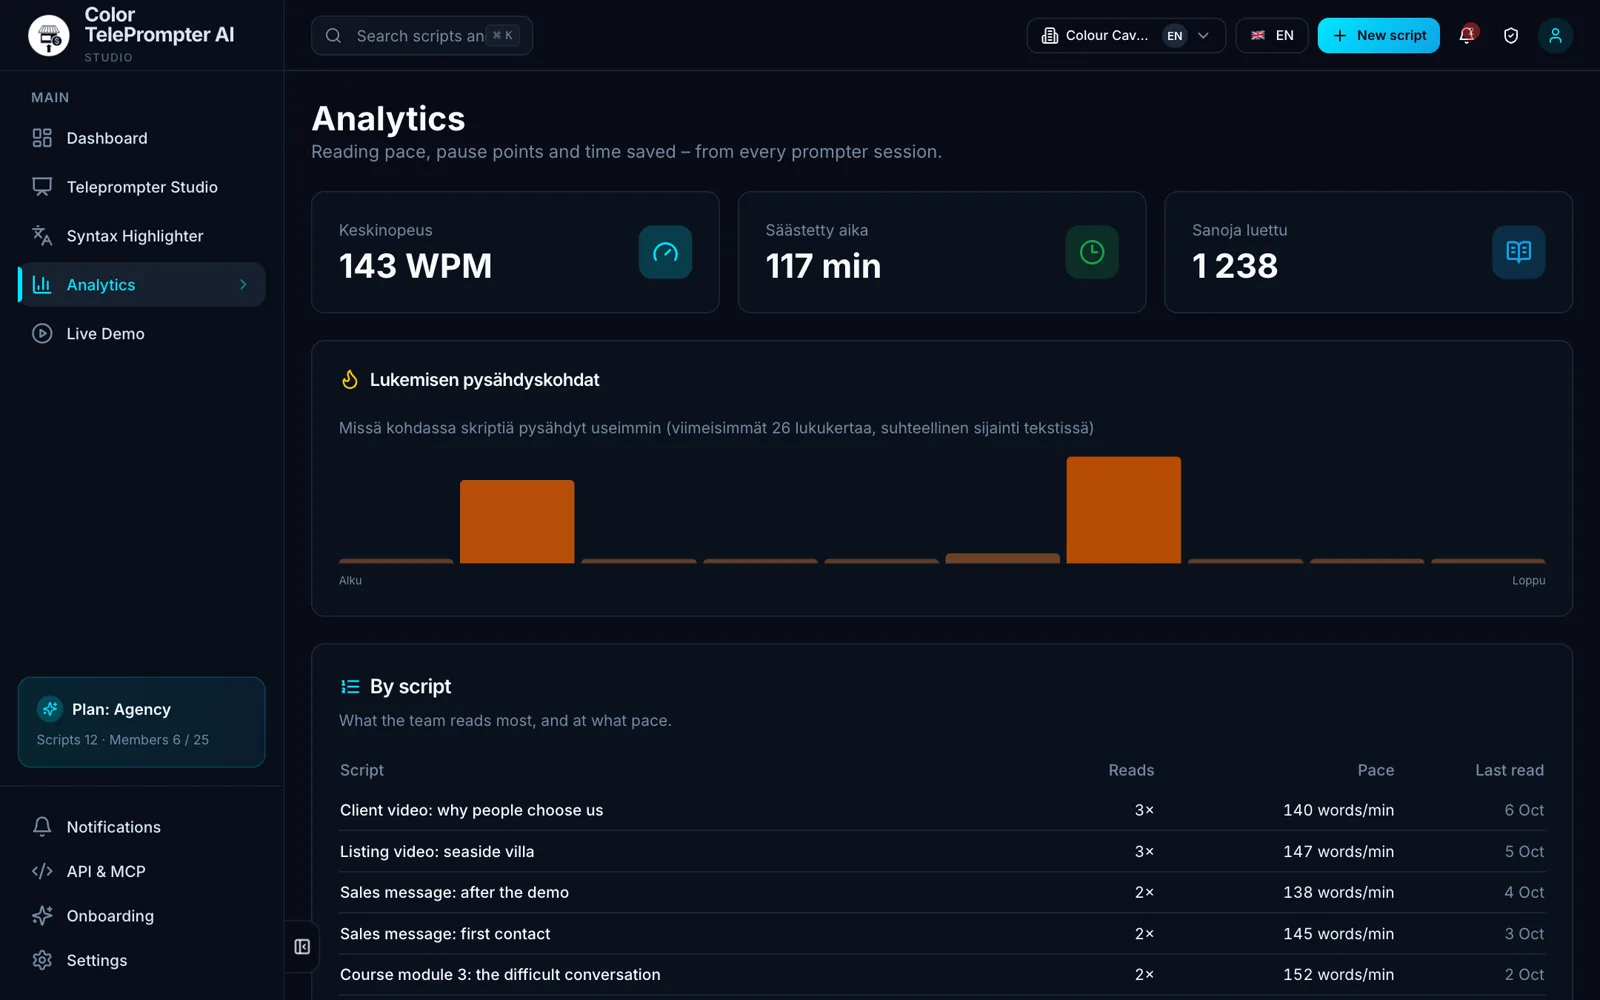Image resolution: width=1600 pixels, height=1000 pixels.
Task: Click the tallest orange pause-point bar
Action: click(1123, 510)
